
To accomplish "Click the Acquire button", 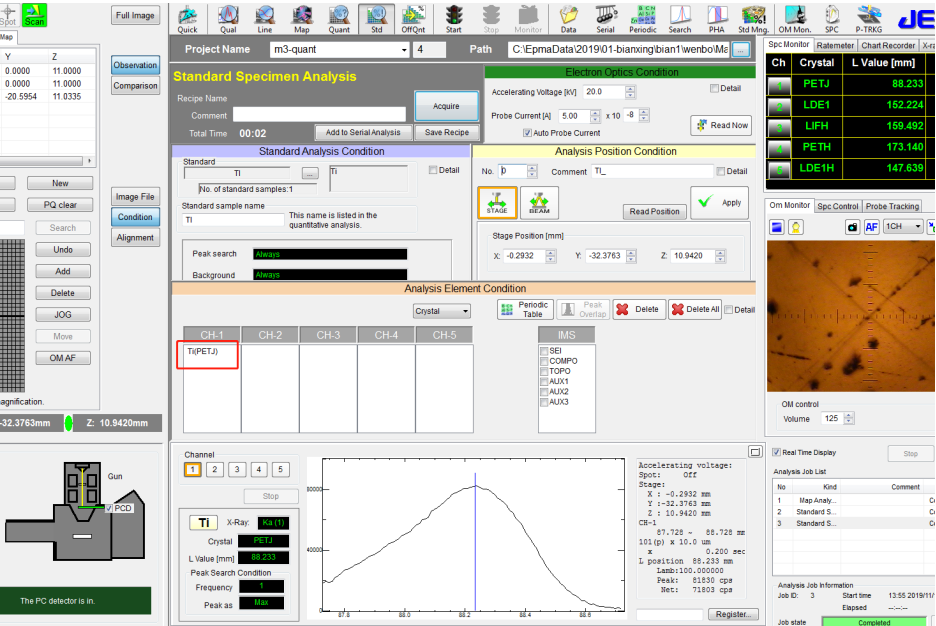I will point(446,106).
